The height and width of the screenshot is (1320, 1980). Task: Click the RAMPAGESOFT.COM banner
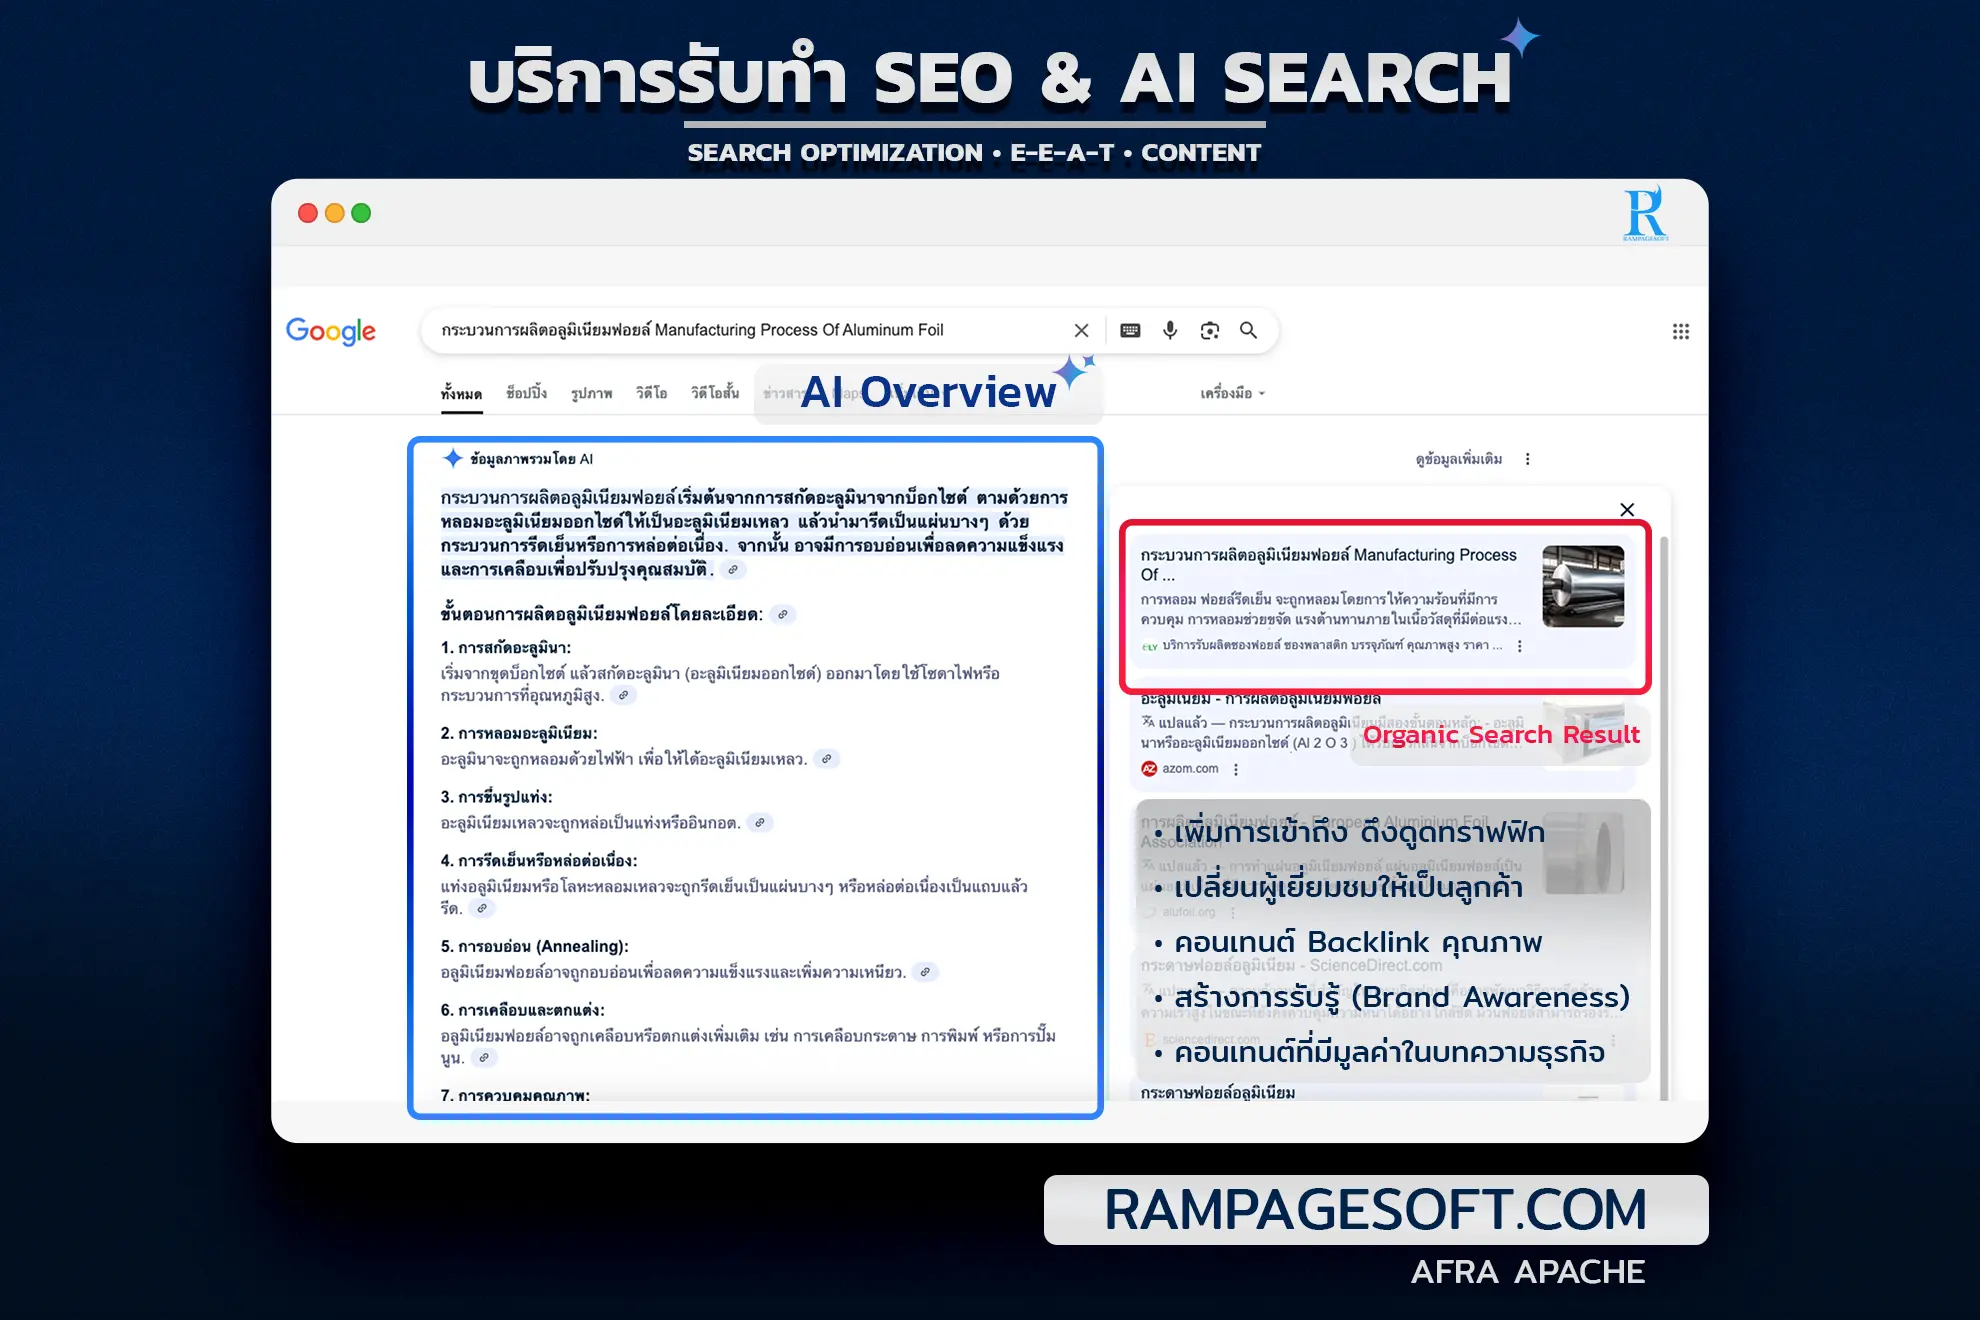click(1376, 1210)
